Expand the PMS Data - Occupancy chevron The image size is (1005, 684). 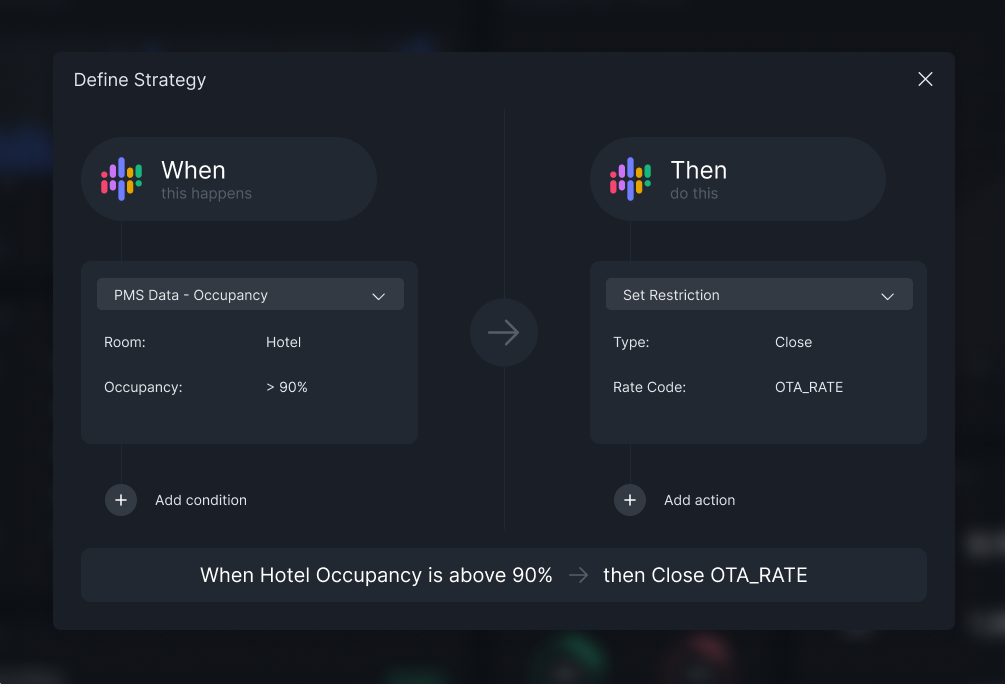378,296
